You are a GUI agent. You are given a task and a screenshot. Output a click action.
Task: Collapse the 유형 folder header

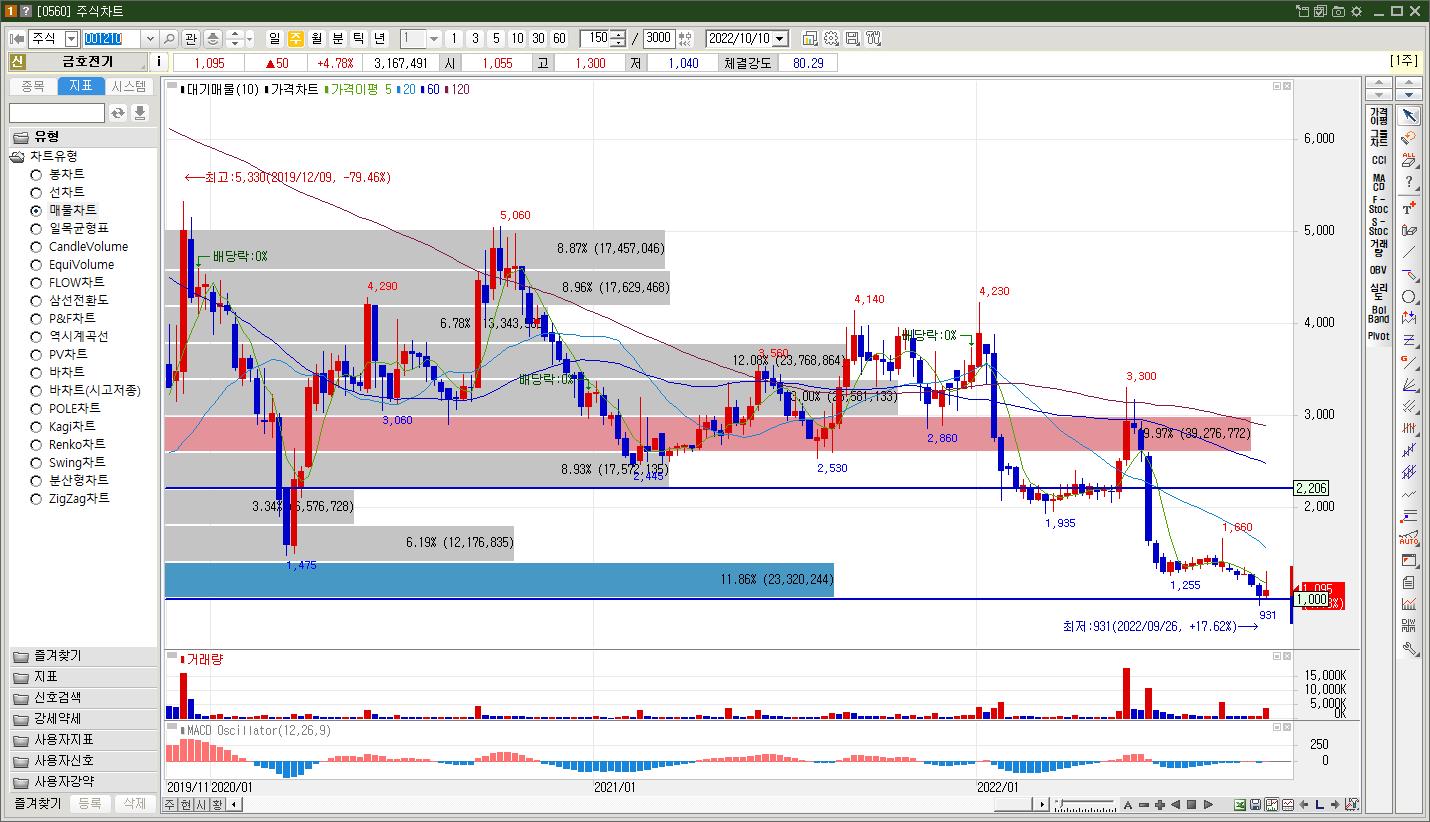[x=83, y=137]
